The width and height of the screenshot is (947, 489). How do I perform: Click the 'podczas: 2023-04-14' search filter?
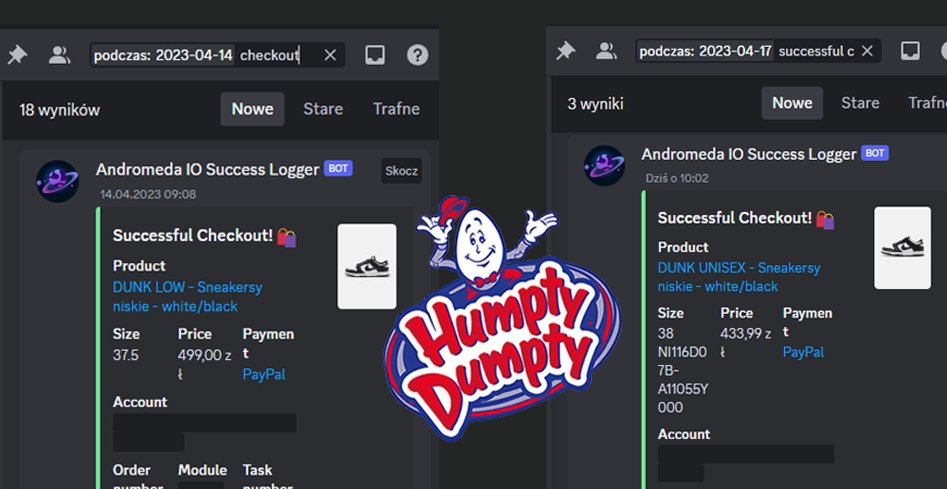click(x=163, y=56)
